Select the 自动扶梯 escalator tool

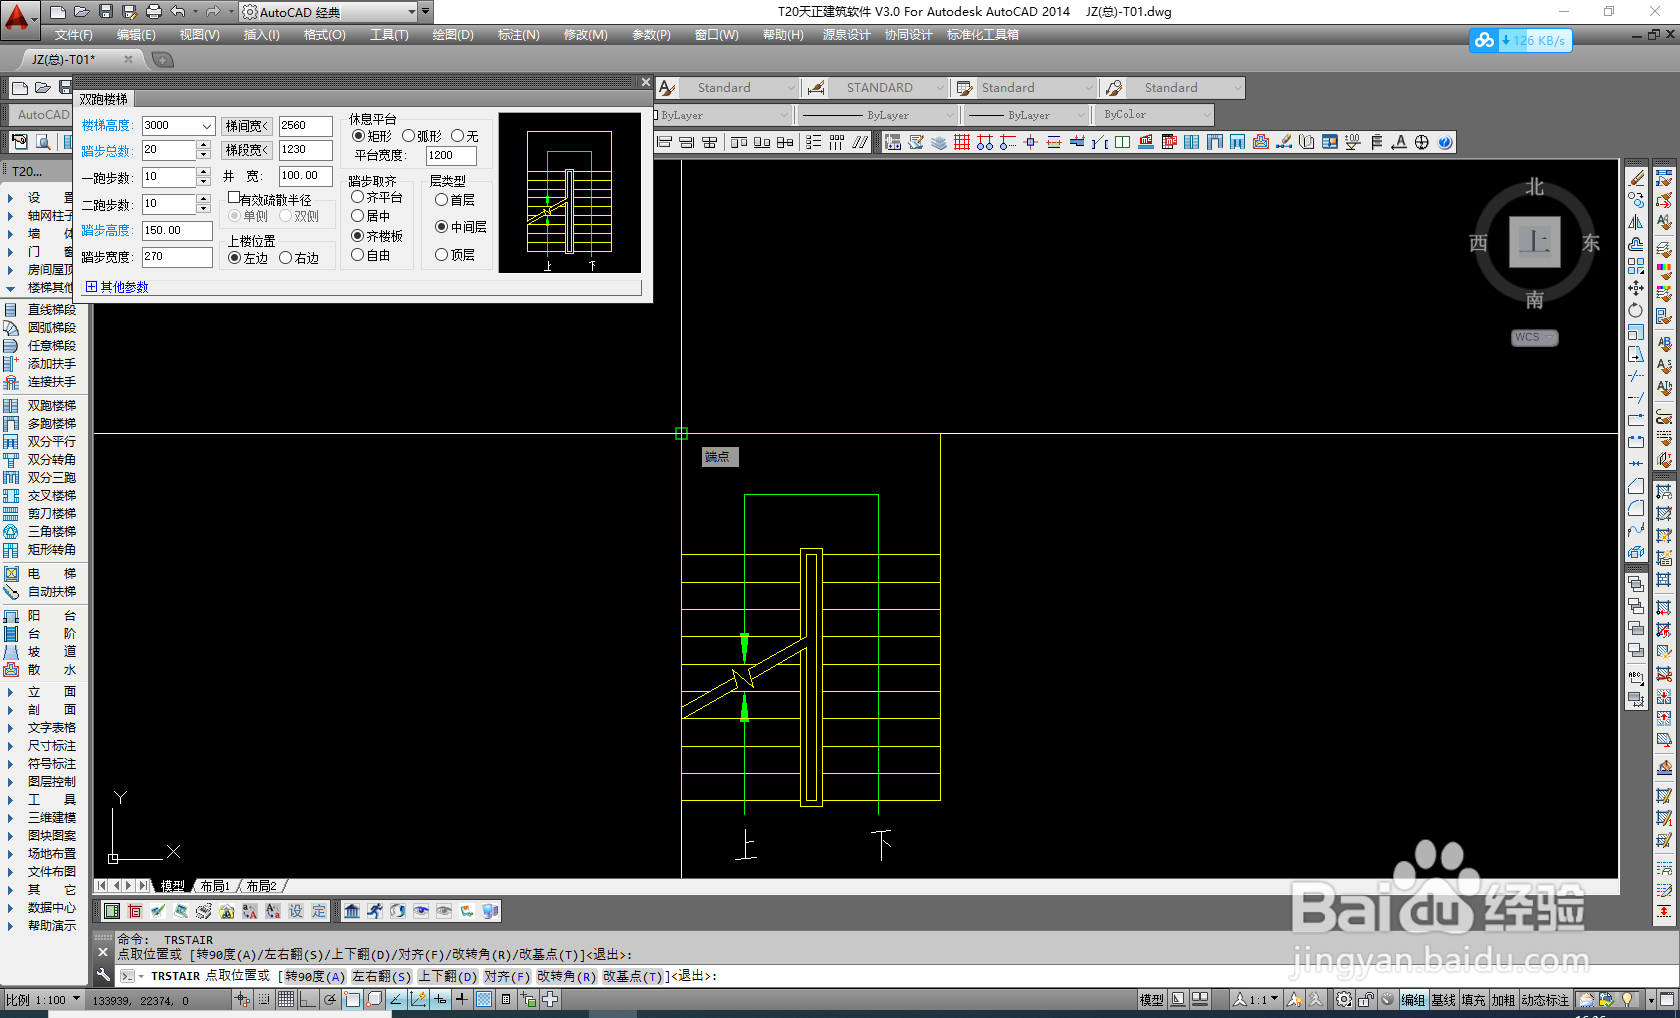coord(40,592)
